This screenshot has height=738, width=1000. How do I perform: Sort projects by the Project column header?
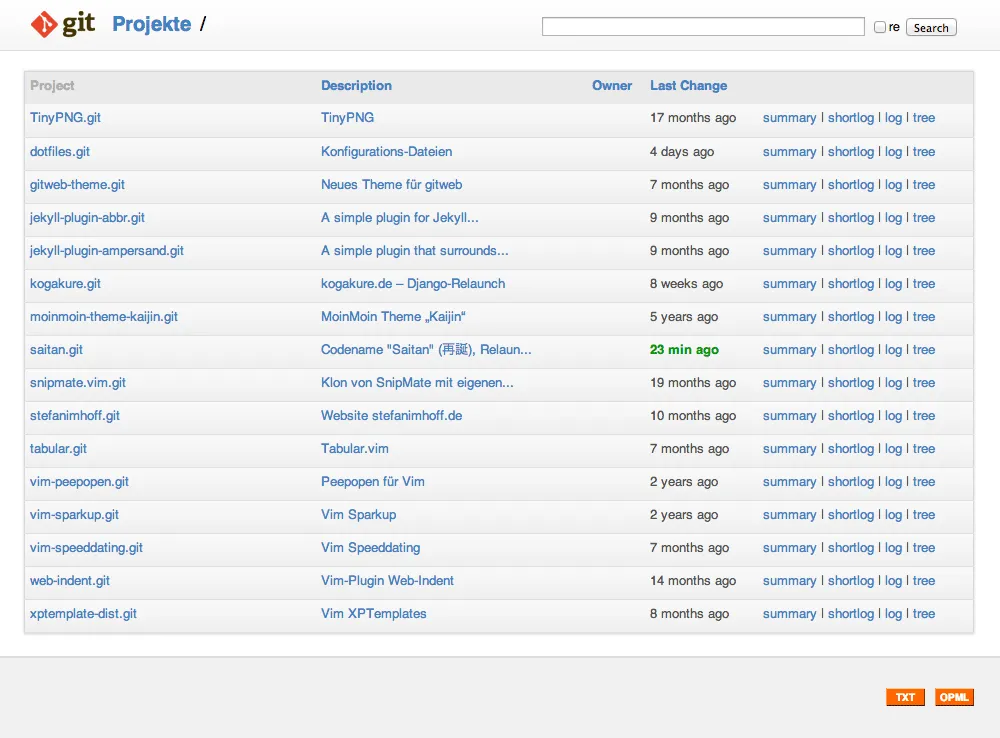[x=52, y=85]
